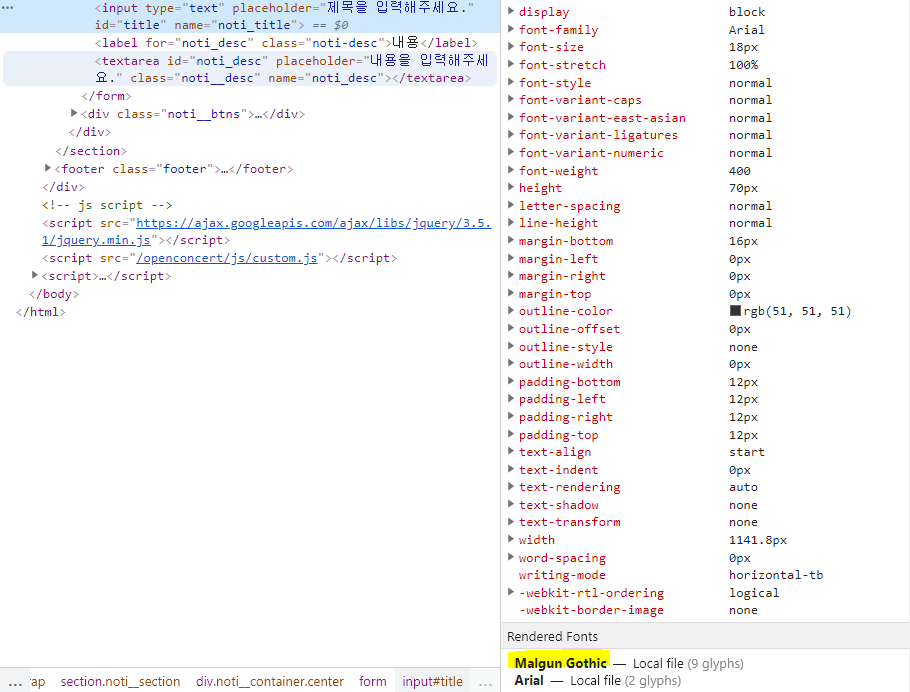Screen dimensions: 910x692
Task: Click the writing-mode property name
Action: [562, 575]
